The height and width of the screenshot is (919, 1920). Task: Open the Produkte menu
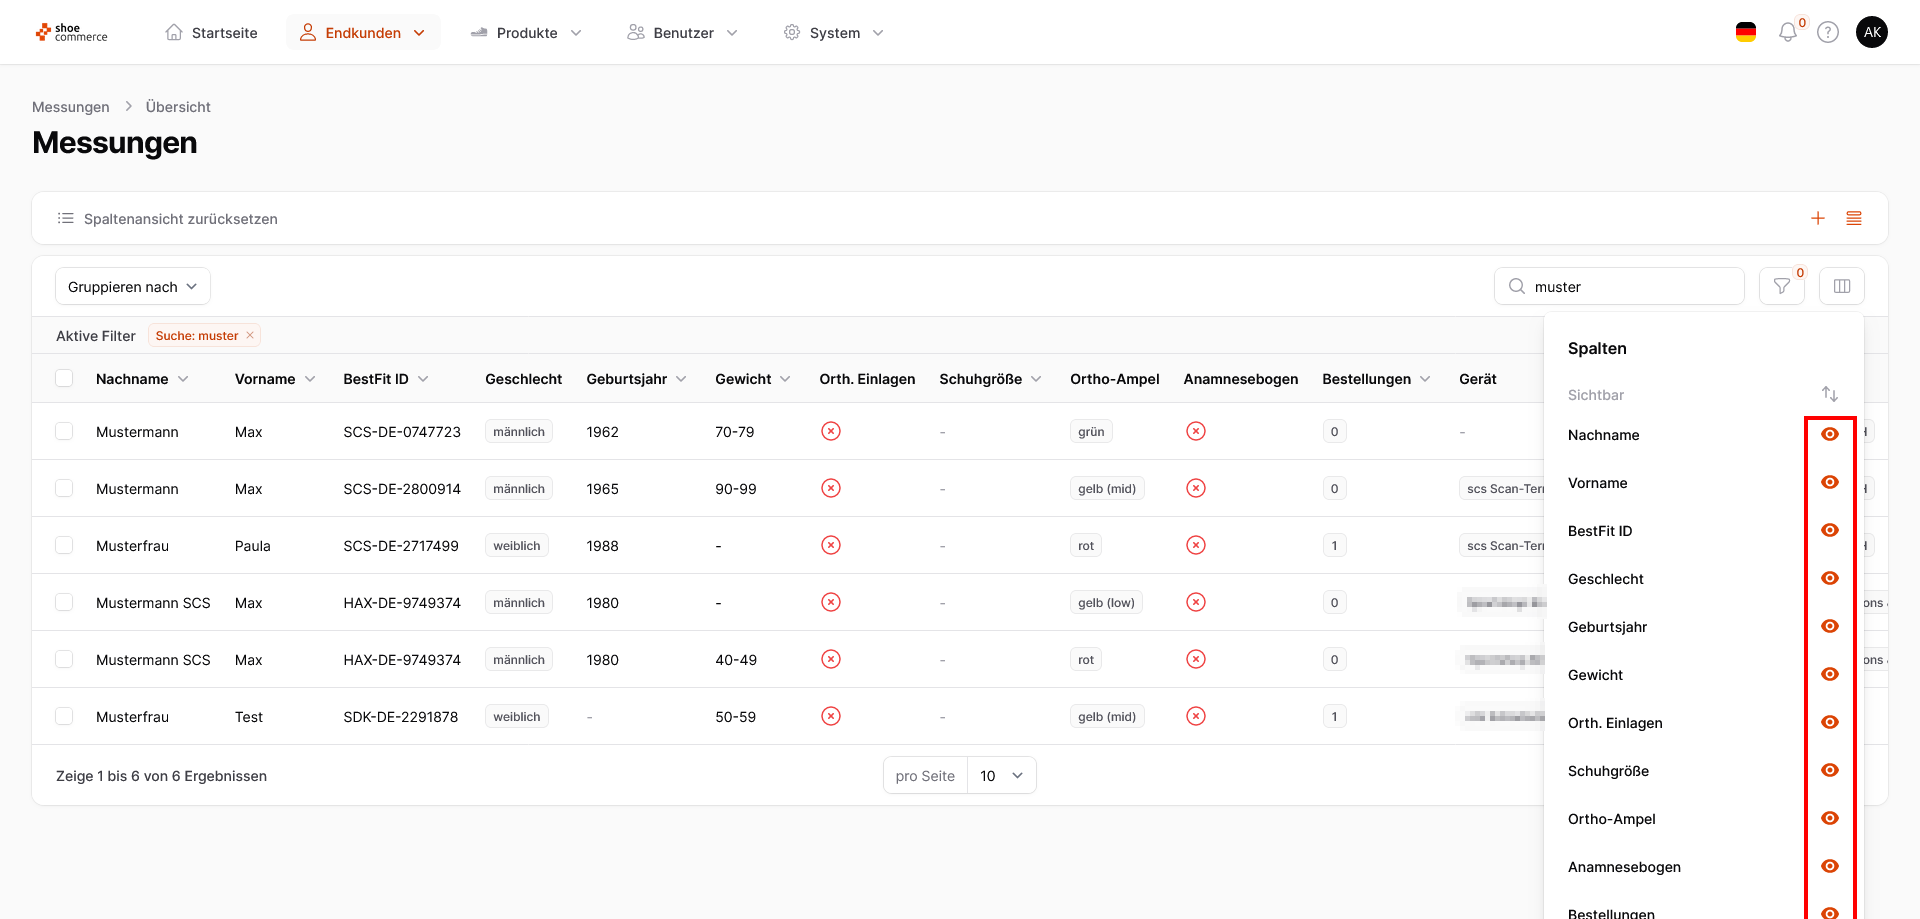point(526,33)
